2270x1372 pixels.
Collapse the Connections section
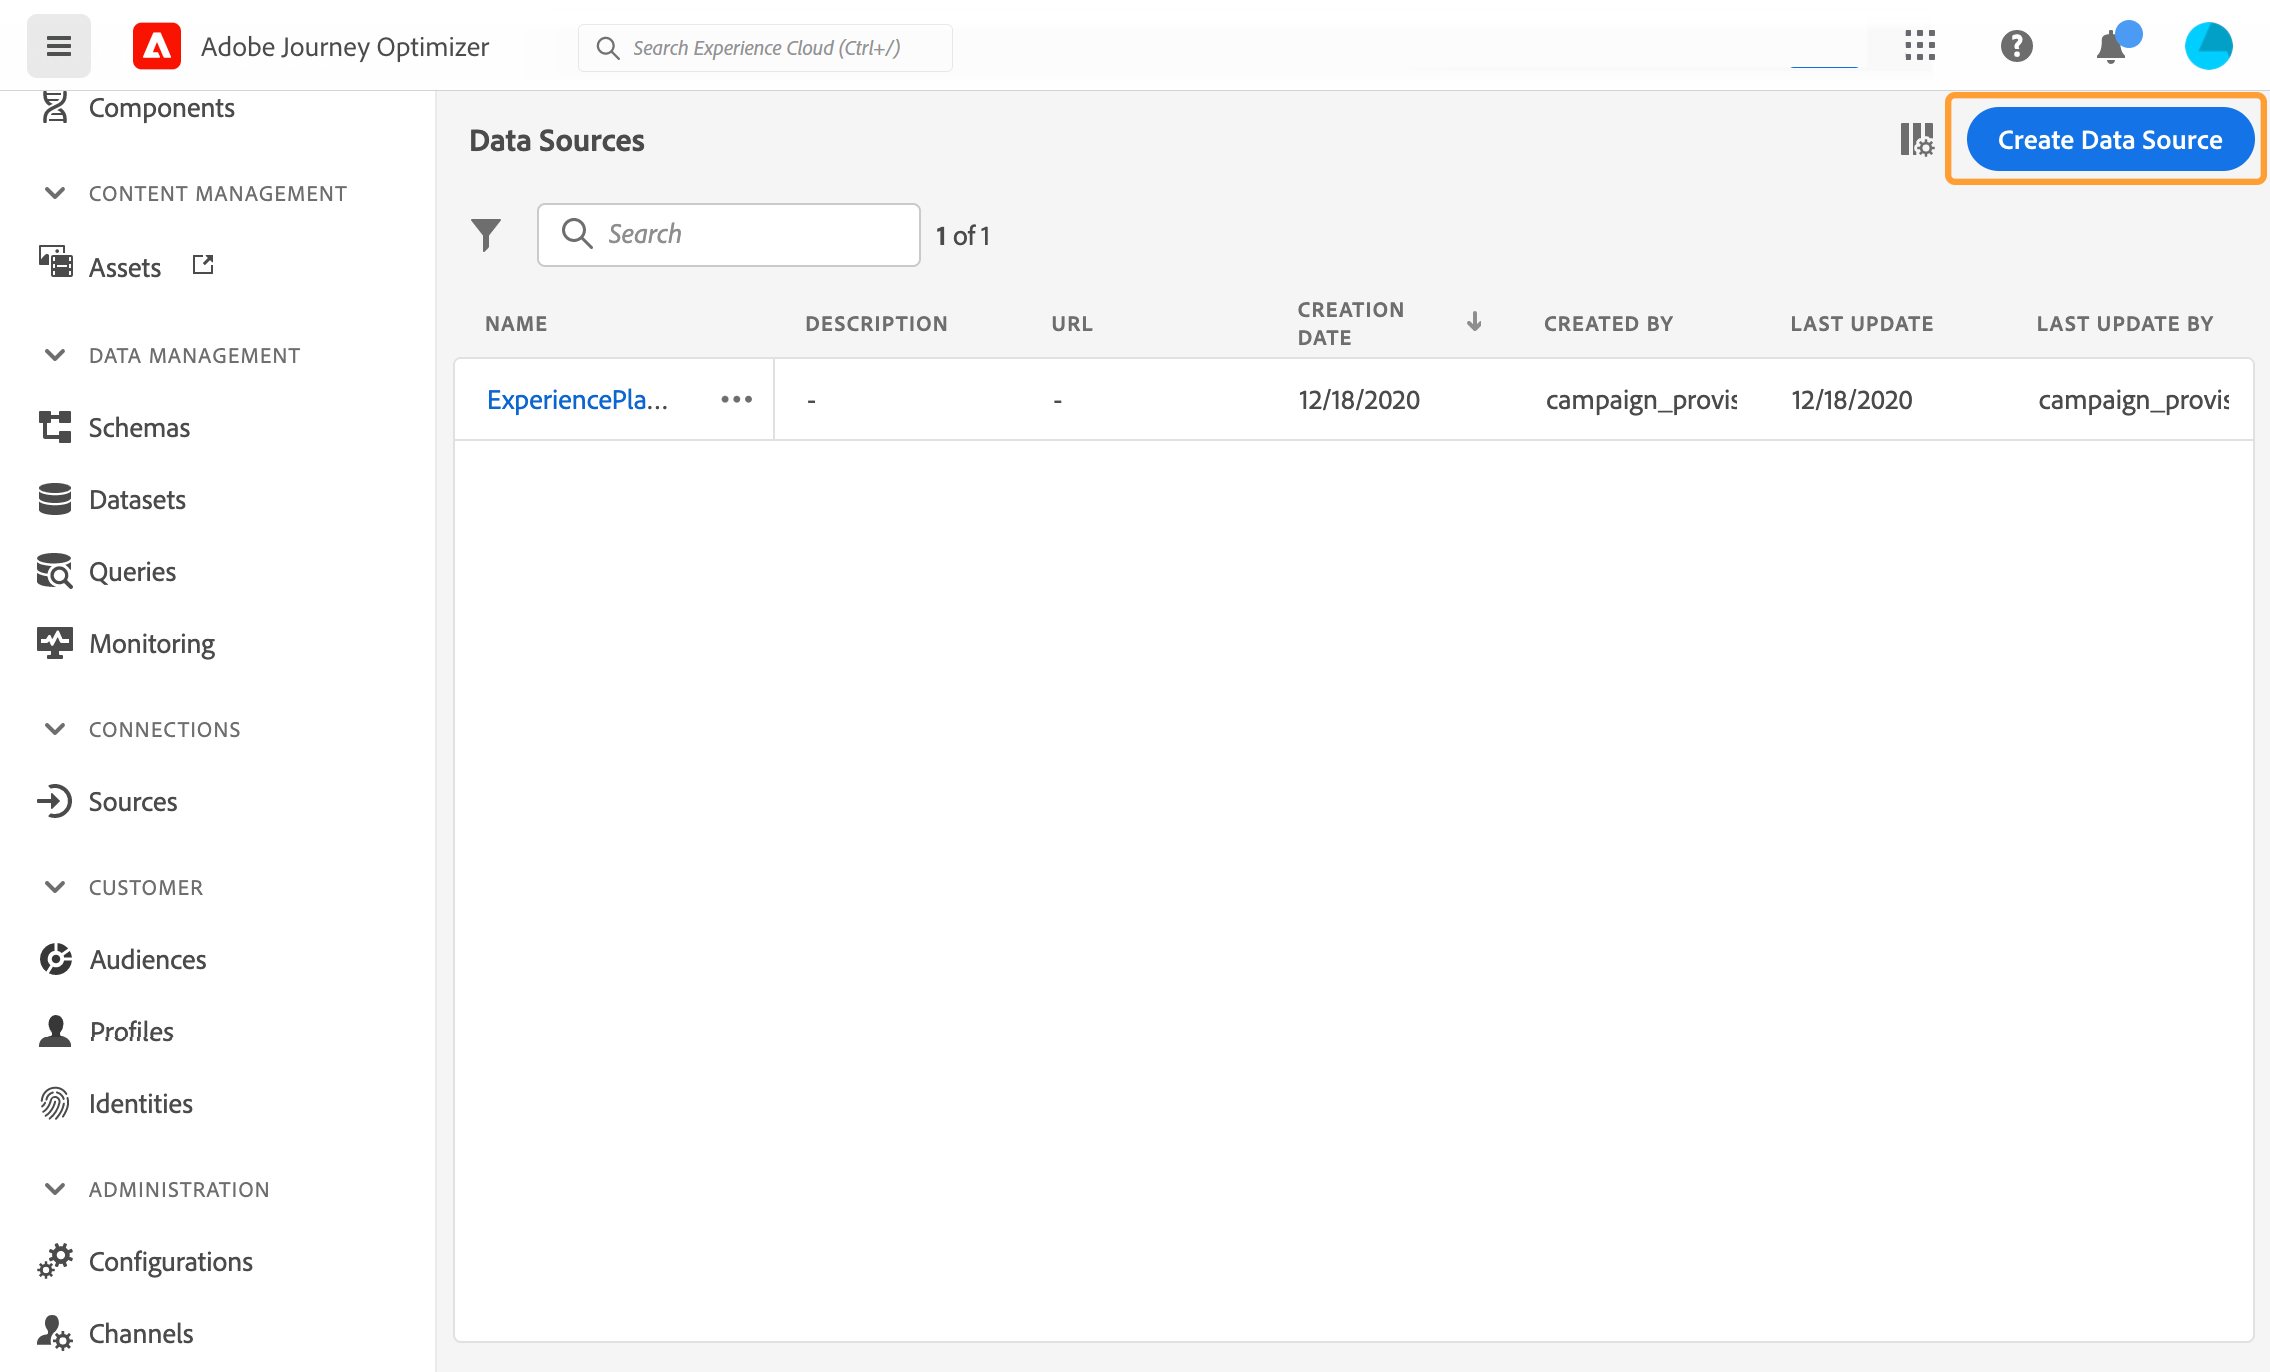tap(55, 730)
